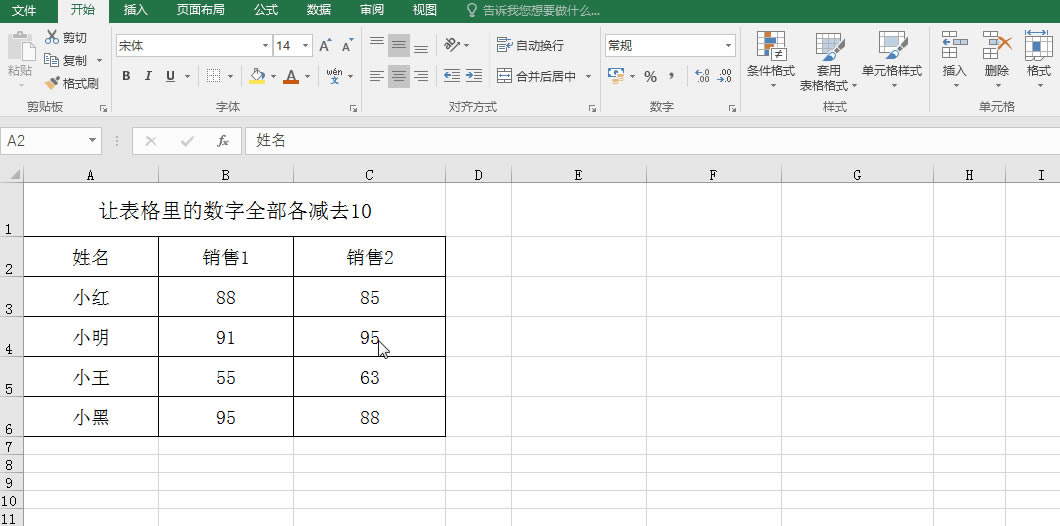Toggle Underline formatting
This screenshot has width=1060, height=526.
pos(170,76)
